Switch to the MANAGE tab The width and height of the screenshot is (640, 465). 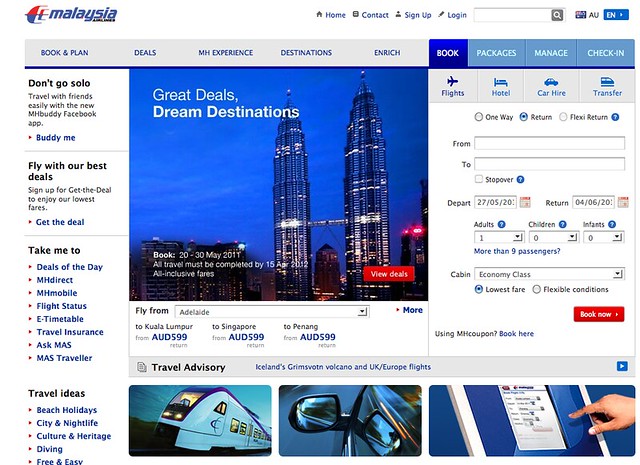[x=551, y=53]
